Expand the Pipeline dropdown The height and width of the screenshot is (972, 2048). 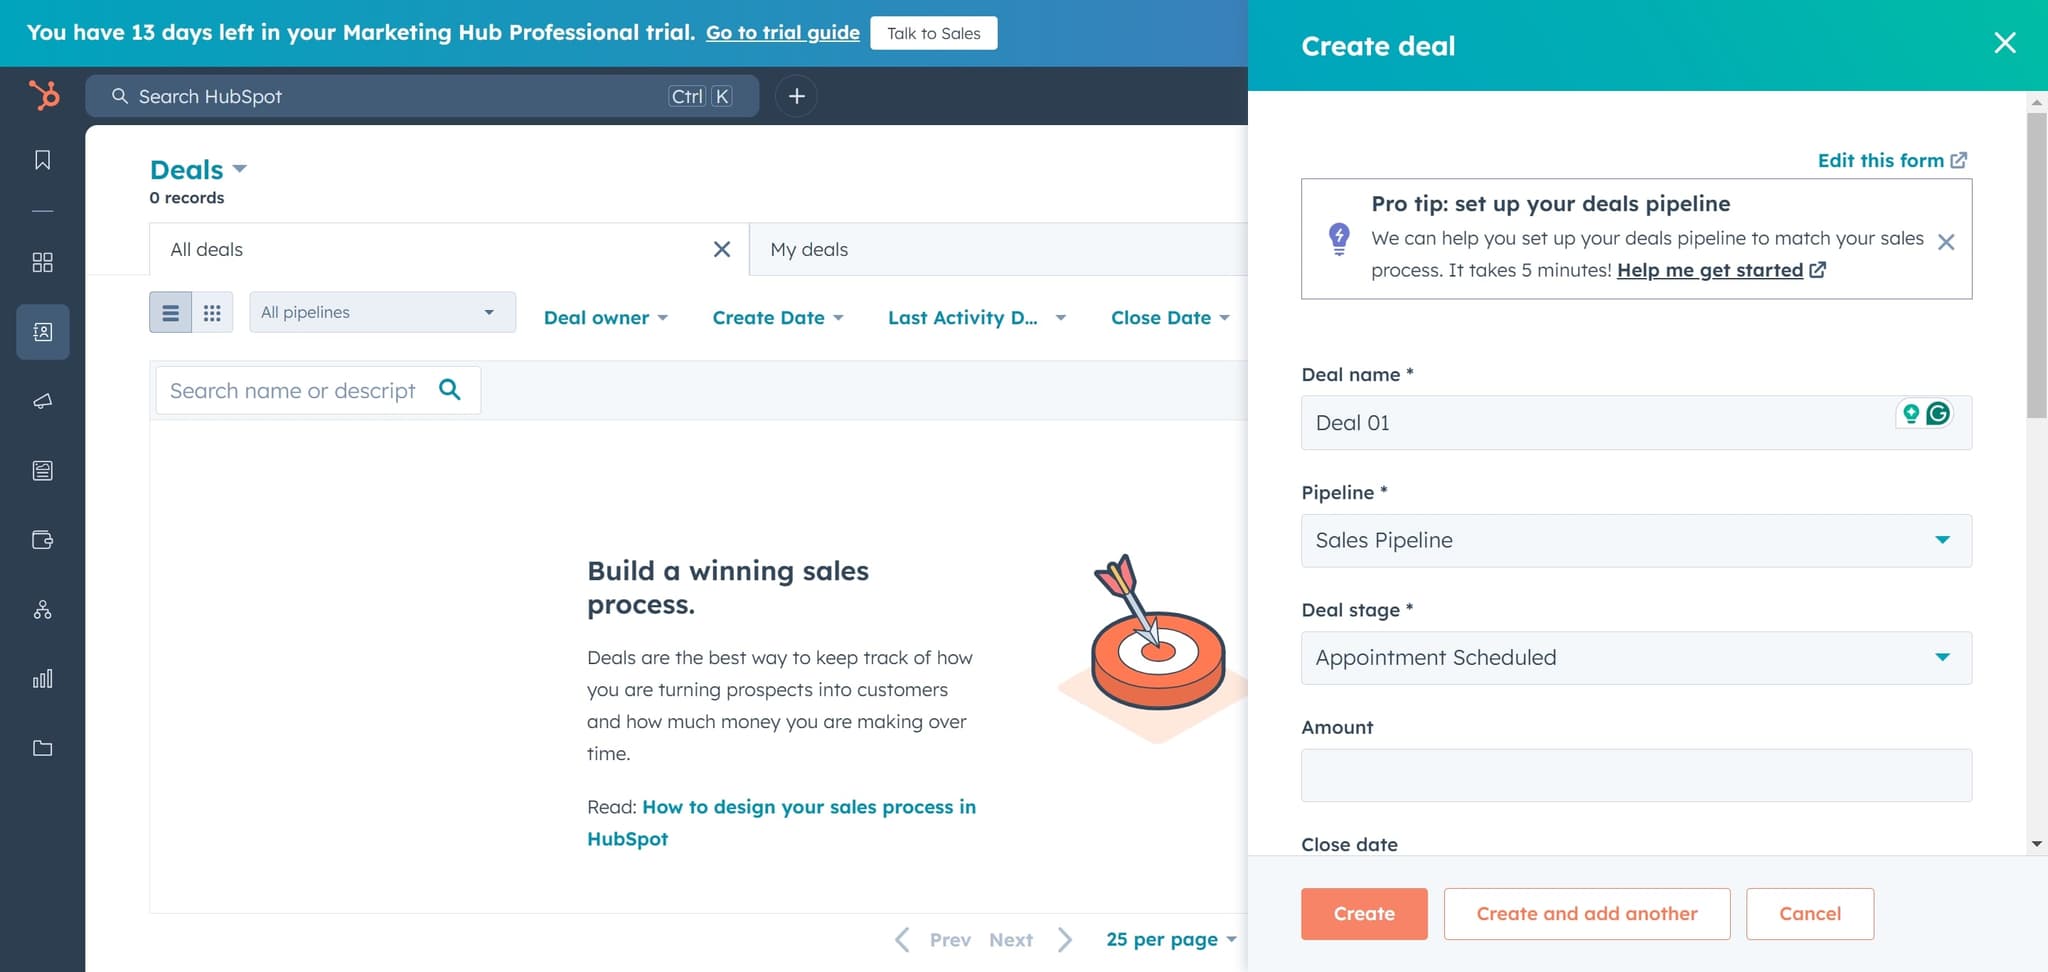1635,541
